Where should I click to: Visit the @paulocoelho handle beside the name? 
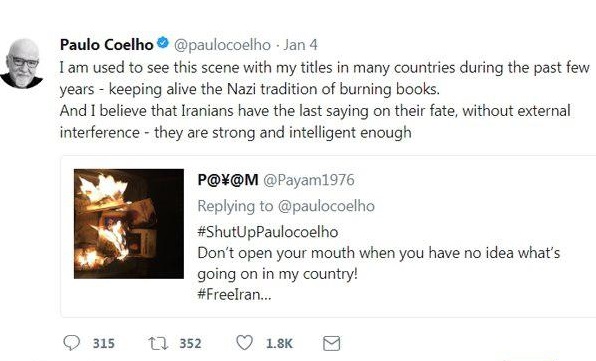tap(222, 45)
